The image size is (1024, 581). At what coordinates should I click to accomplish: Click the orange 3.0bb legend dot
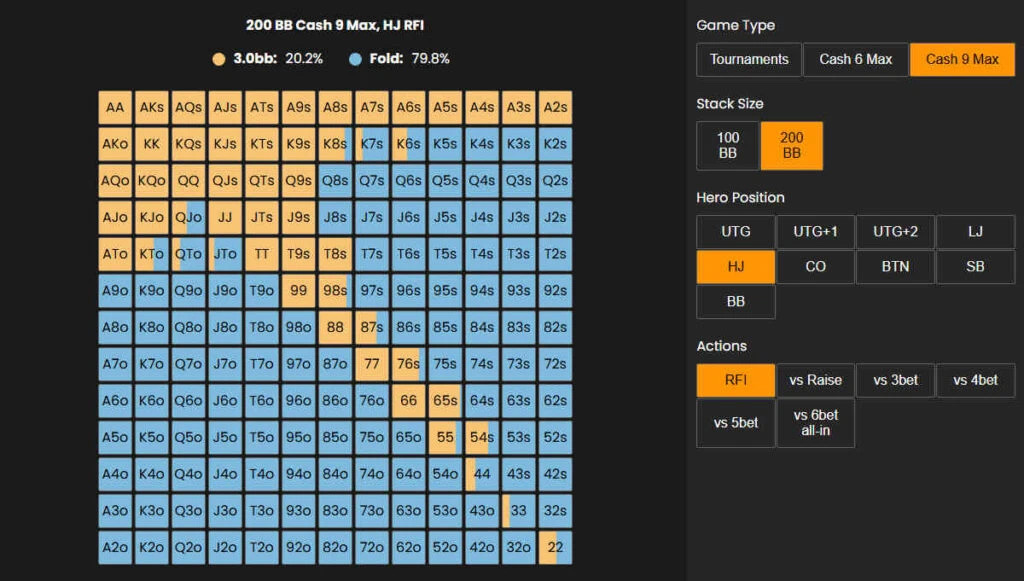[x=219, y=59]
